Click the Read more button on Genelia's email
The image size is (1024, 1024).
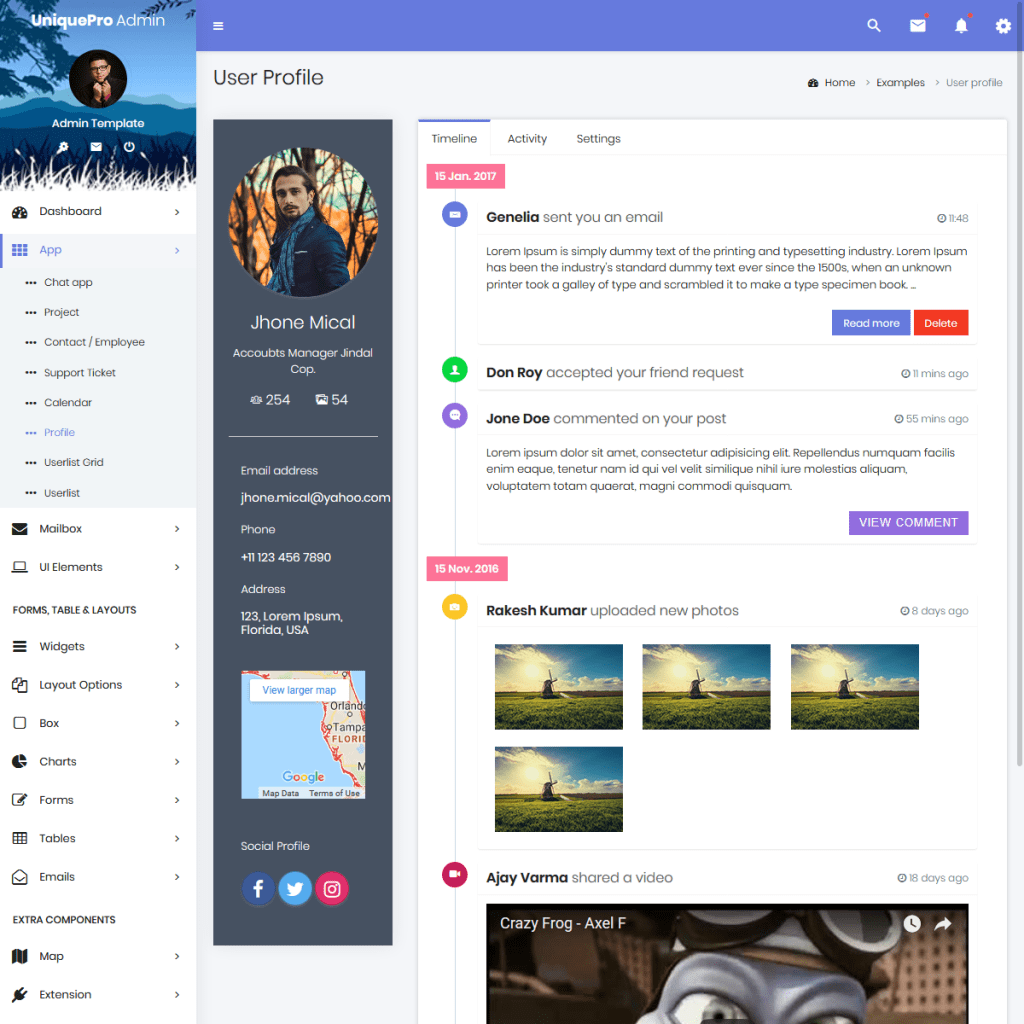tap(870, 322)
